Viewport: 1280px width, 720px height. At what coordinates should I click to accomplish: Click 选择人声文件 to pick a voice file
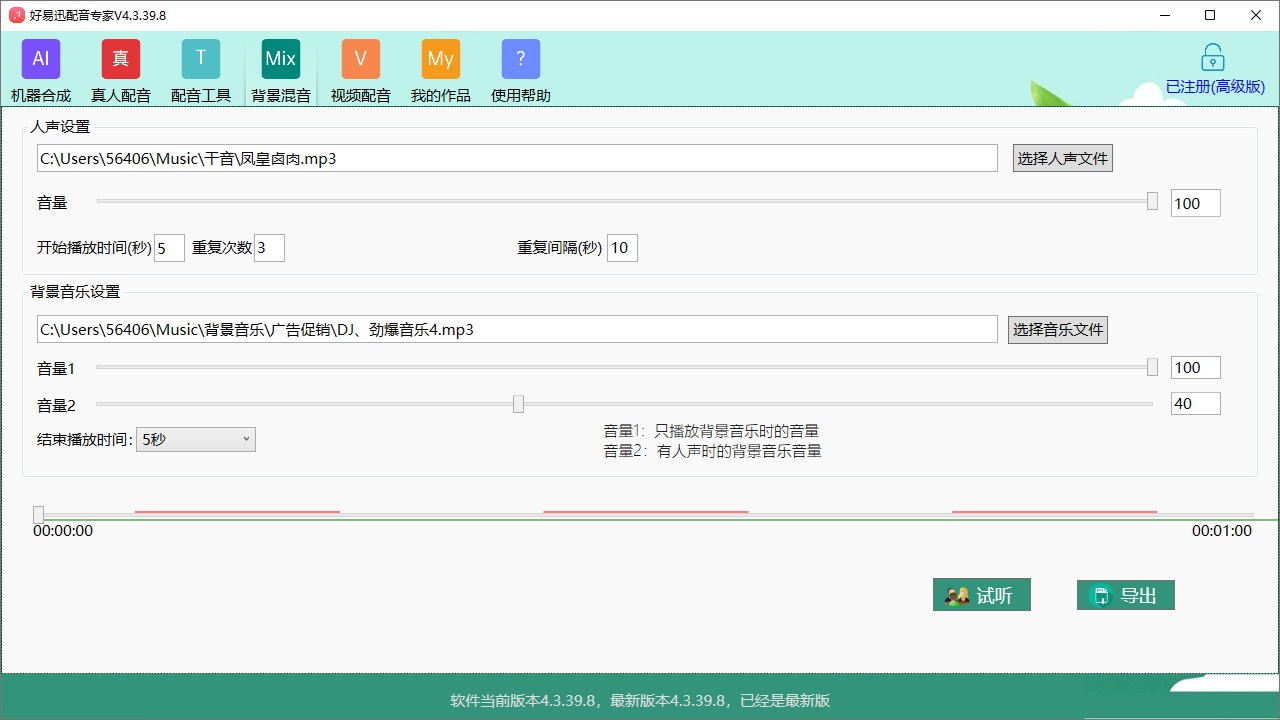(1062, 157)
